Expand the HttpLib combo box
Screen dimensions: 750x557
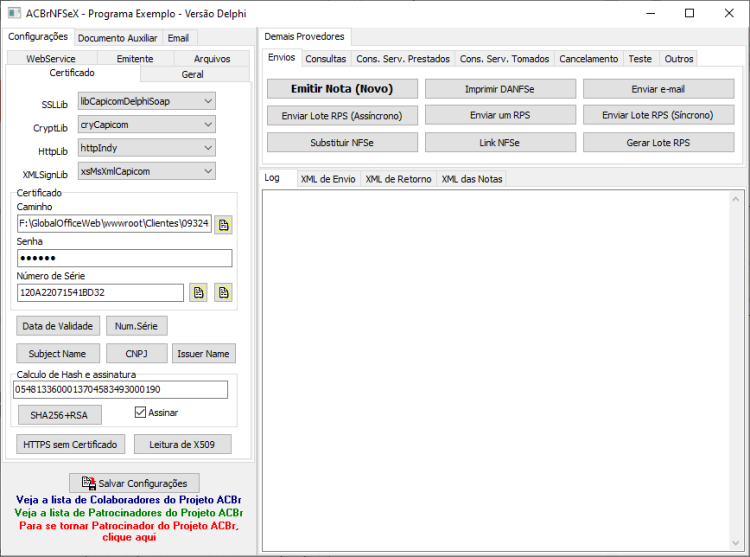coord(147,148)
